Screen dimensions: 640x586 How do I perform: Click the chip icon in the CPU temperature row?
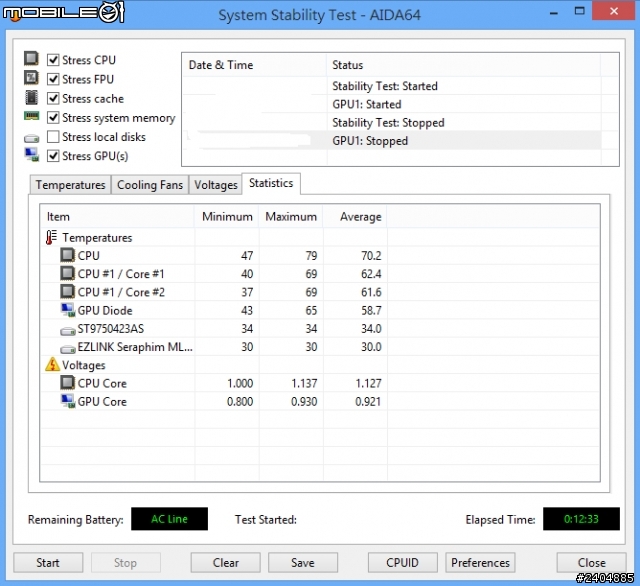point(68,255)
